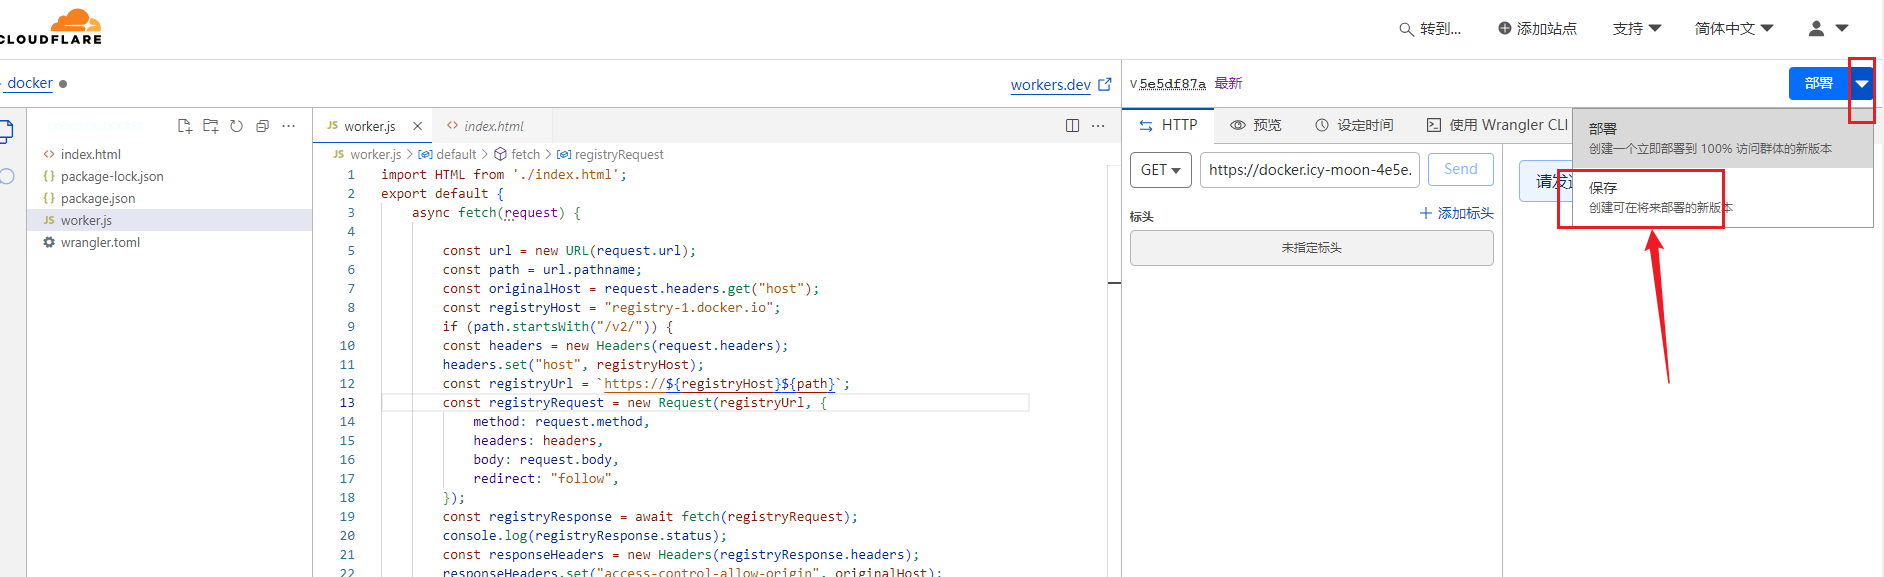Open the GET method dropdown

point(1161,170)
